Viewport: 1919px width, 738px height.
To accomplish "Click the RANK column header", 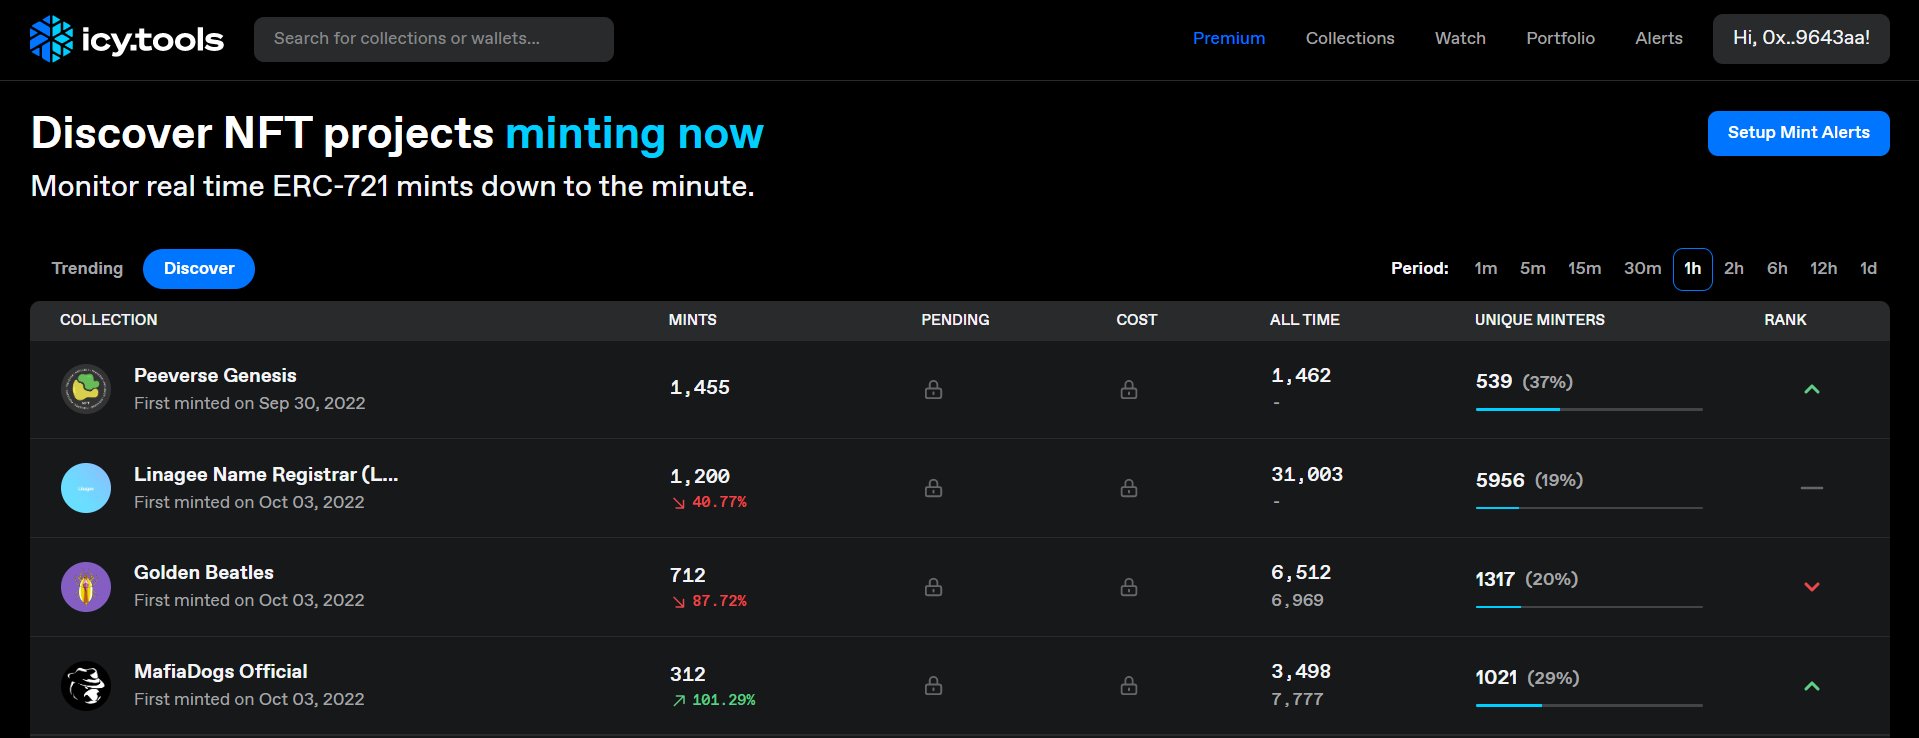I will tap(1785, 320).
